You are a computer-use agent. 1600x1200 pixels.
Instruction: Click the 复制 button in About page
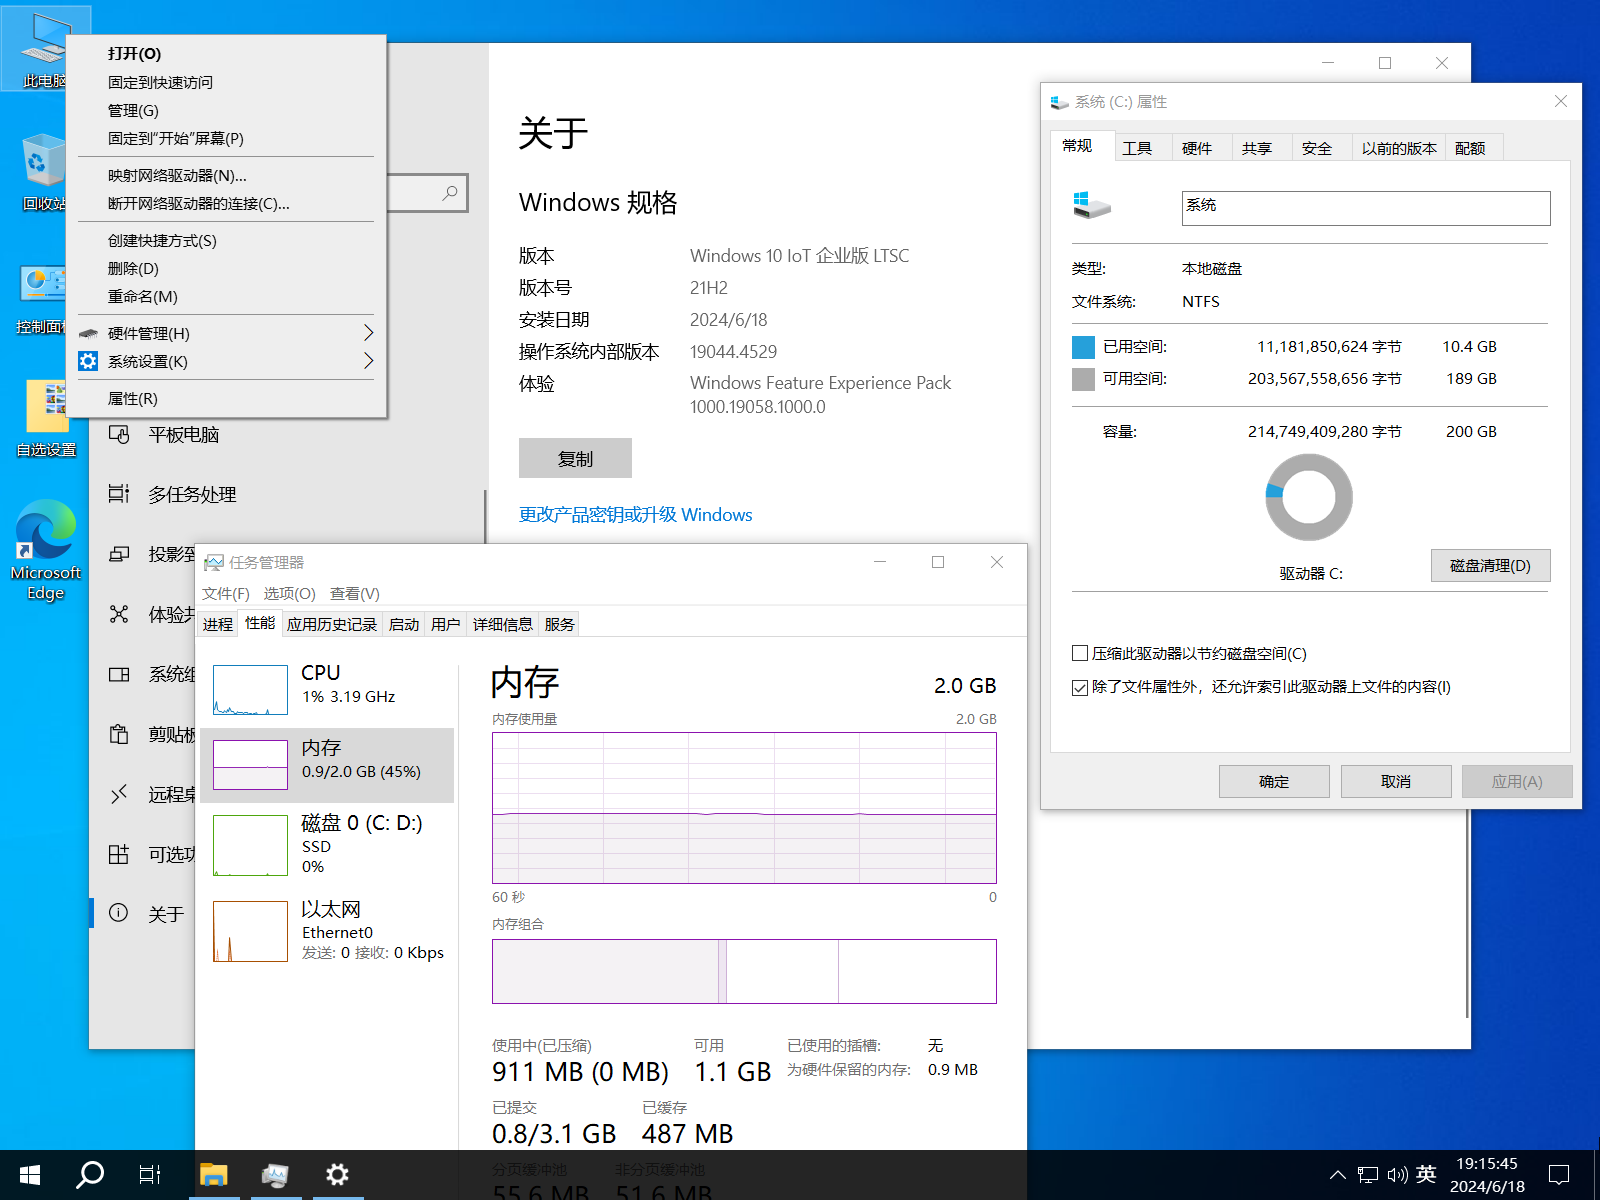pos(575,458)
